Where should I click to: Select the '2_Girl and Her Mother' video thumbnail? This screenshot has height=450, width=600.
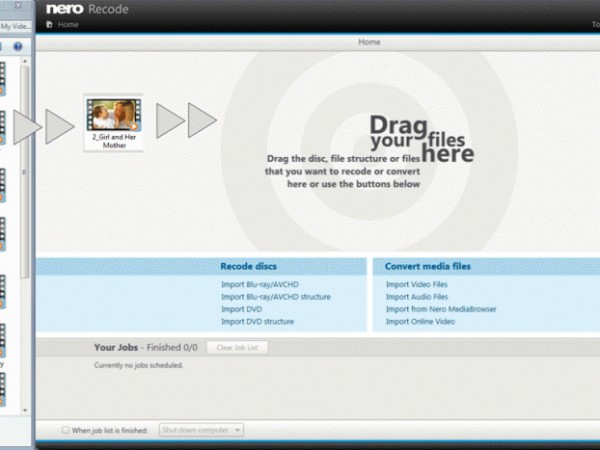[x=113, y=122]
